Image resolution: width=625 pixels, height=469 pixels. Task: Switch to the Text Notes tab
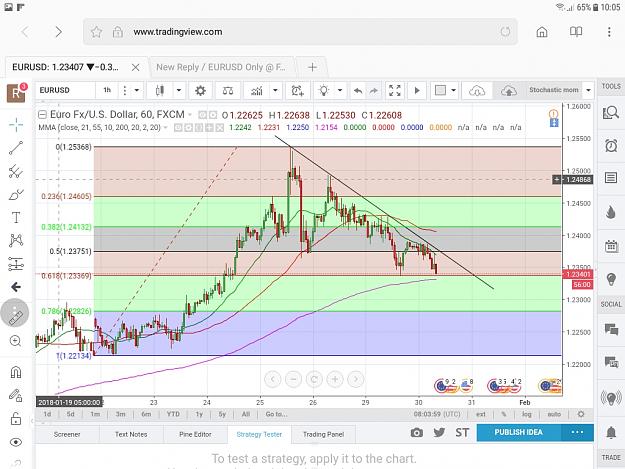[x=131, y=434]
